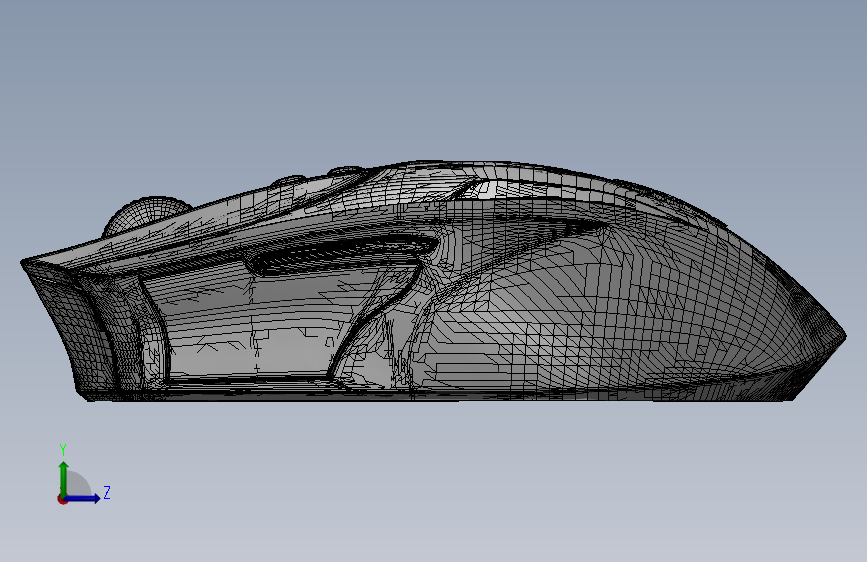
Task: Select the recessed side panel of the mouse model
Action: coord(276,324)
